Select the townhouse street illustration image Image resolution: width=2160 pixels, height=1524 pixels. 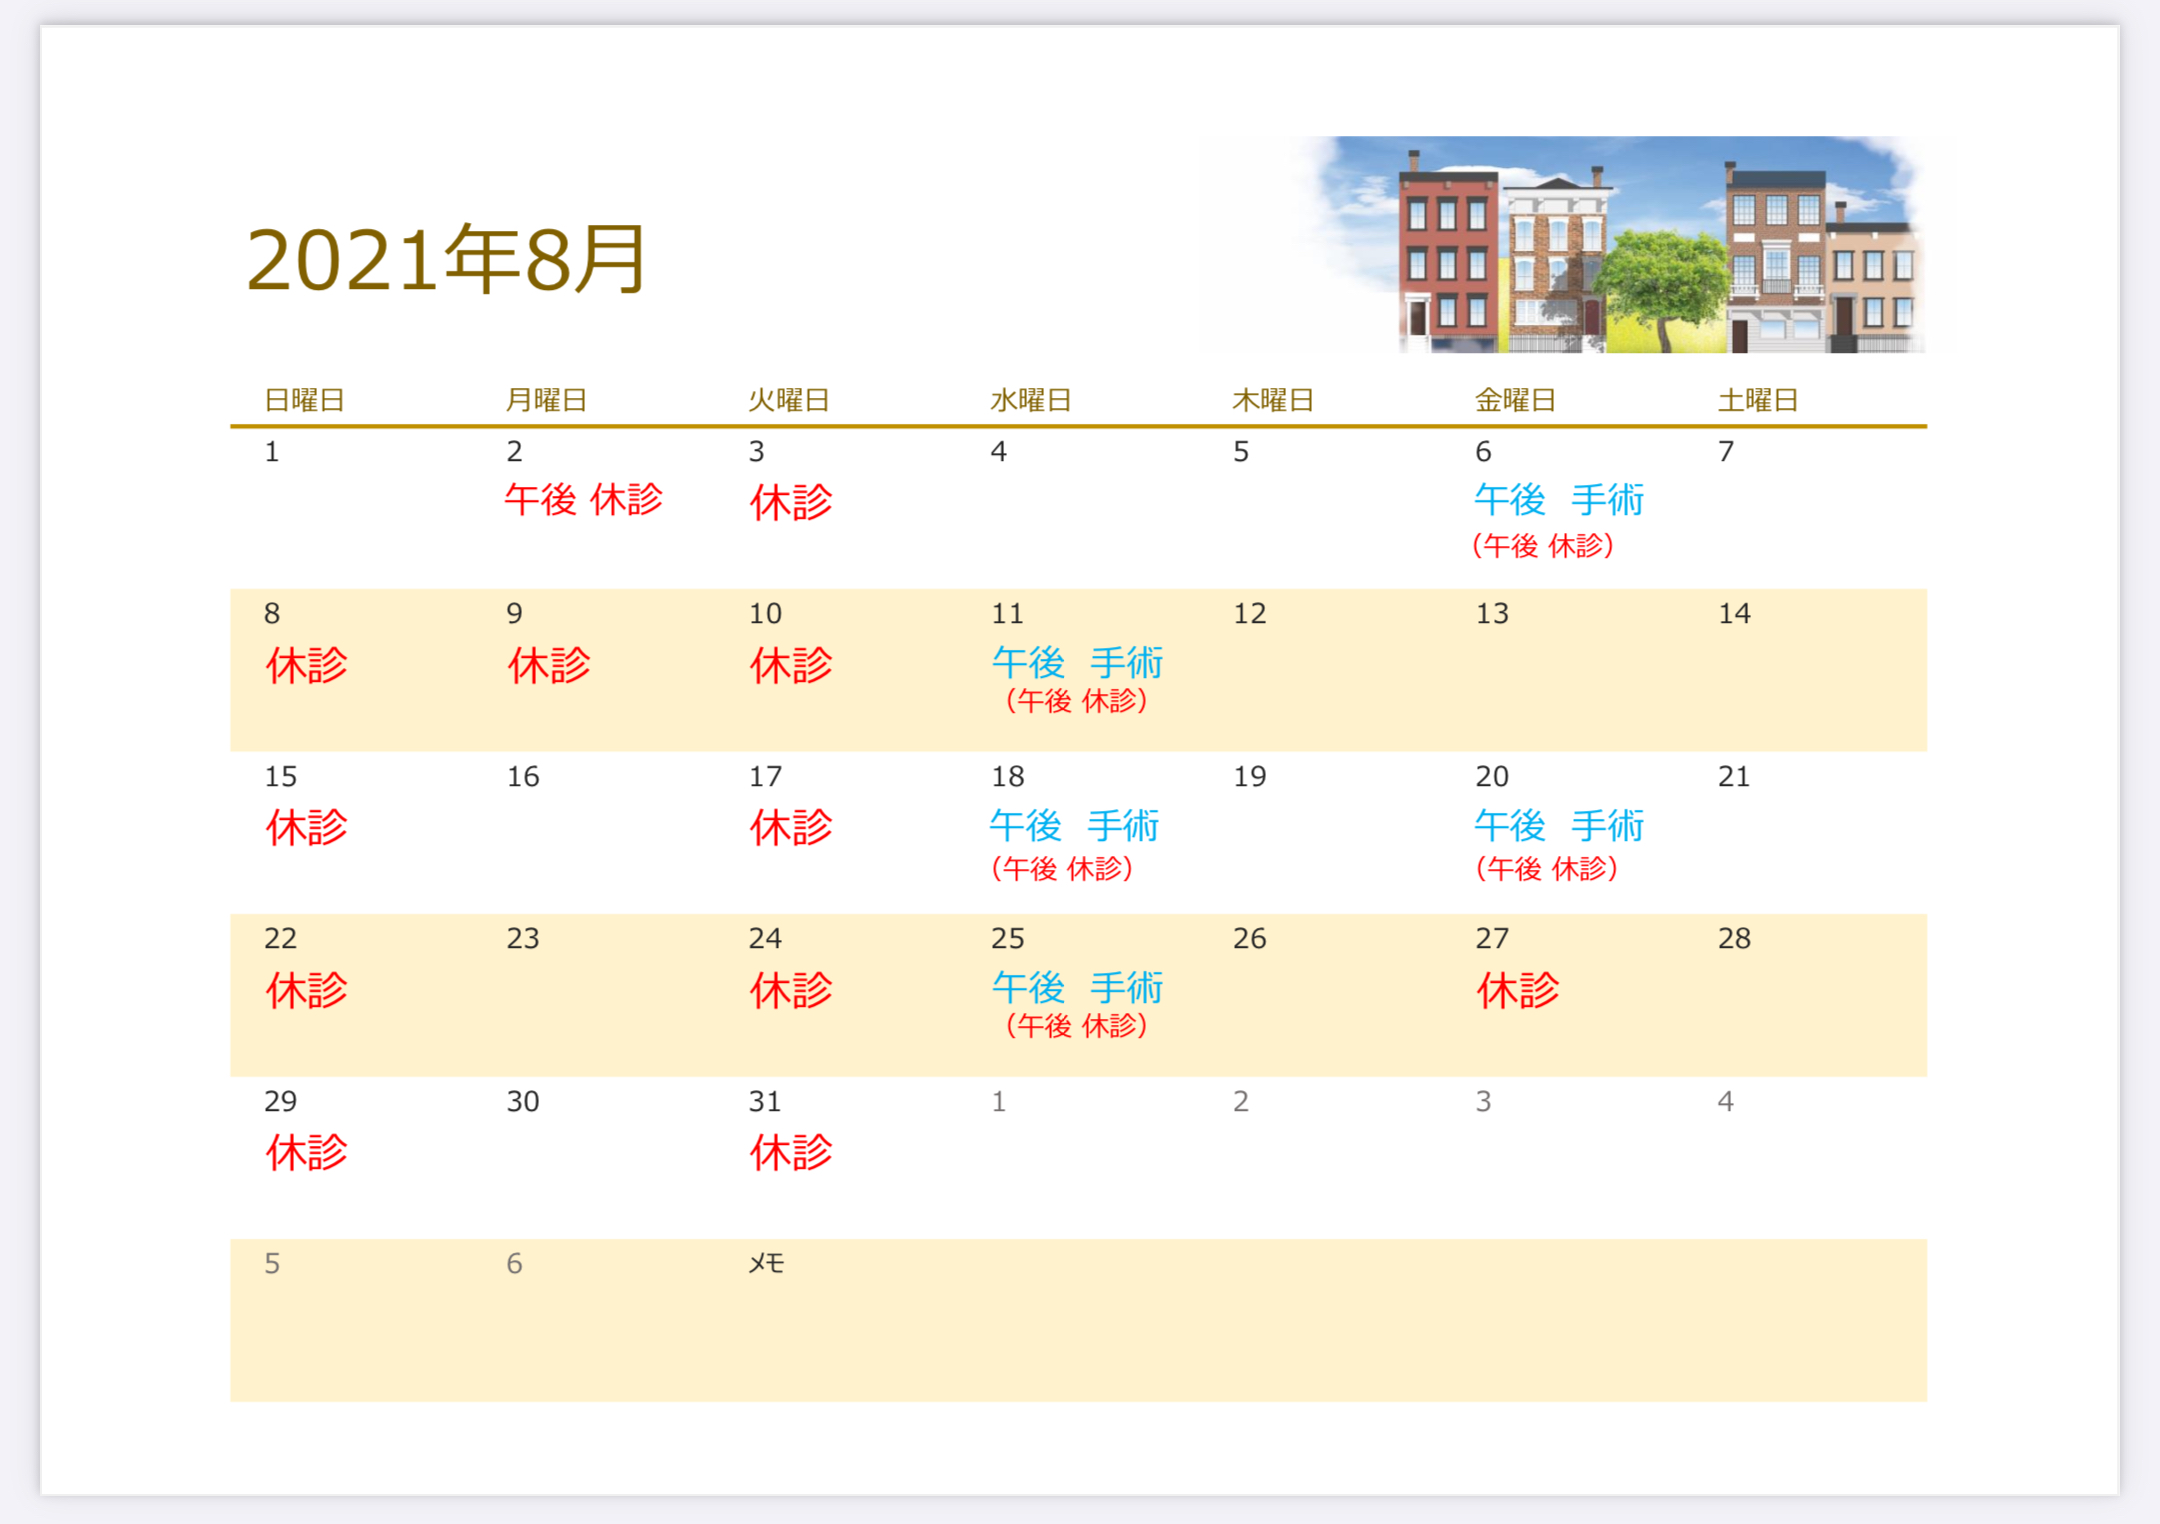tap(1612, 244)
